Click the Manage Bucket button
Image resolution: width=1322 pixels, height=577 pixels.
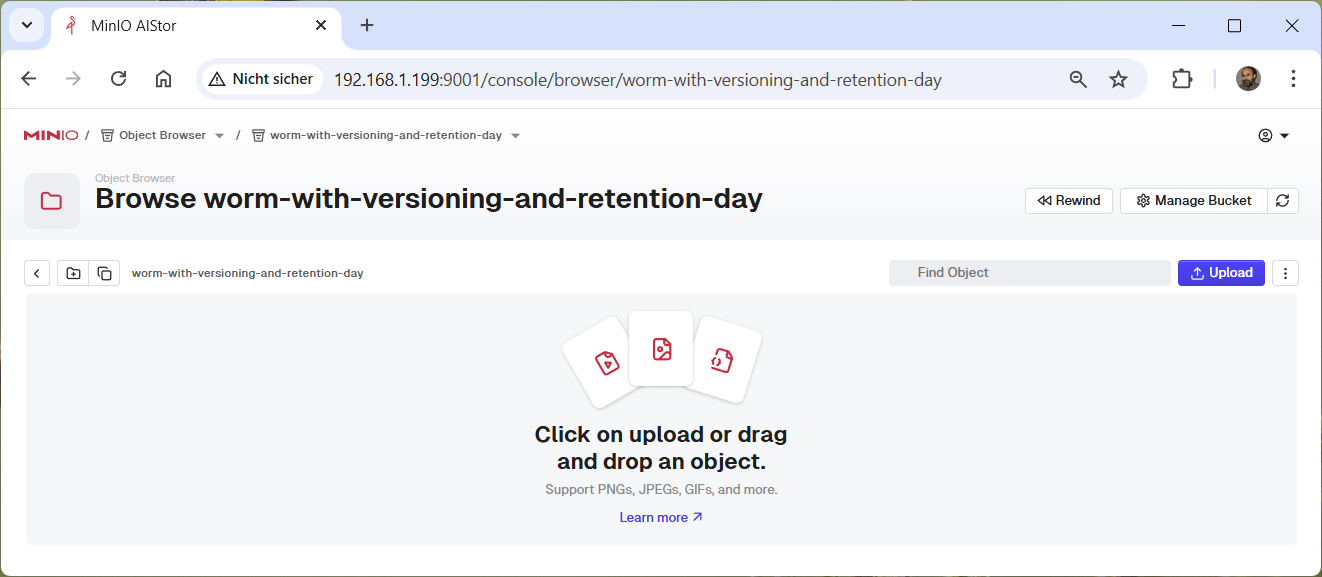pyautogui.click(x=1193, y=201)
